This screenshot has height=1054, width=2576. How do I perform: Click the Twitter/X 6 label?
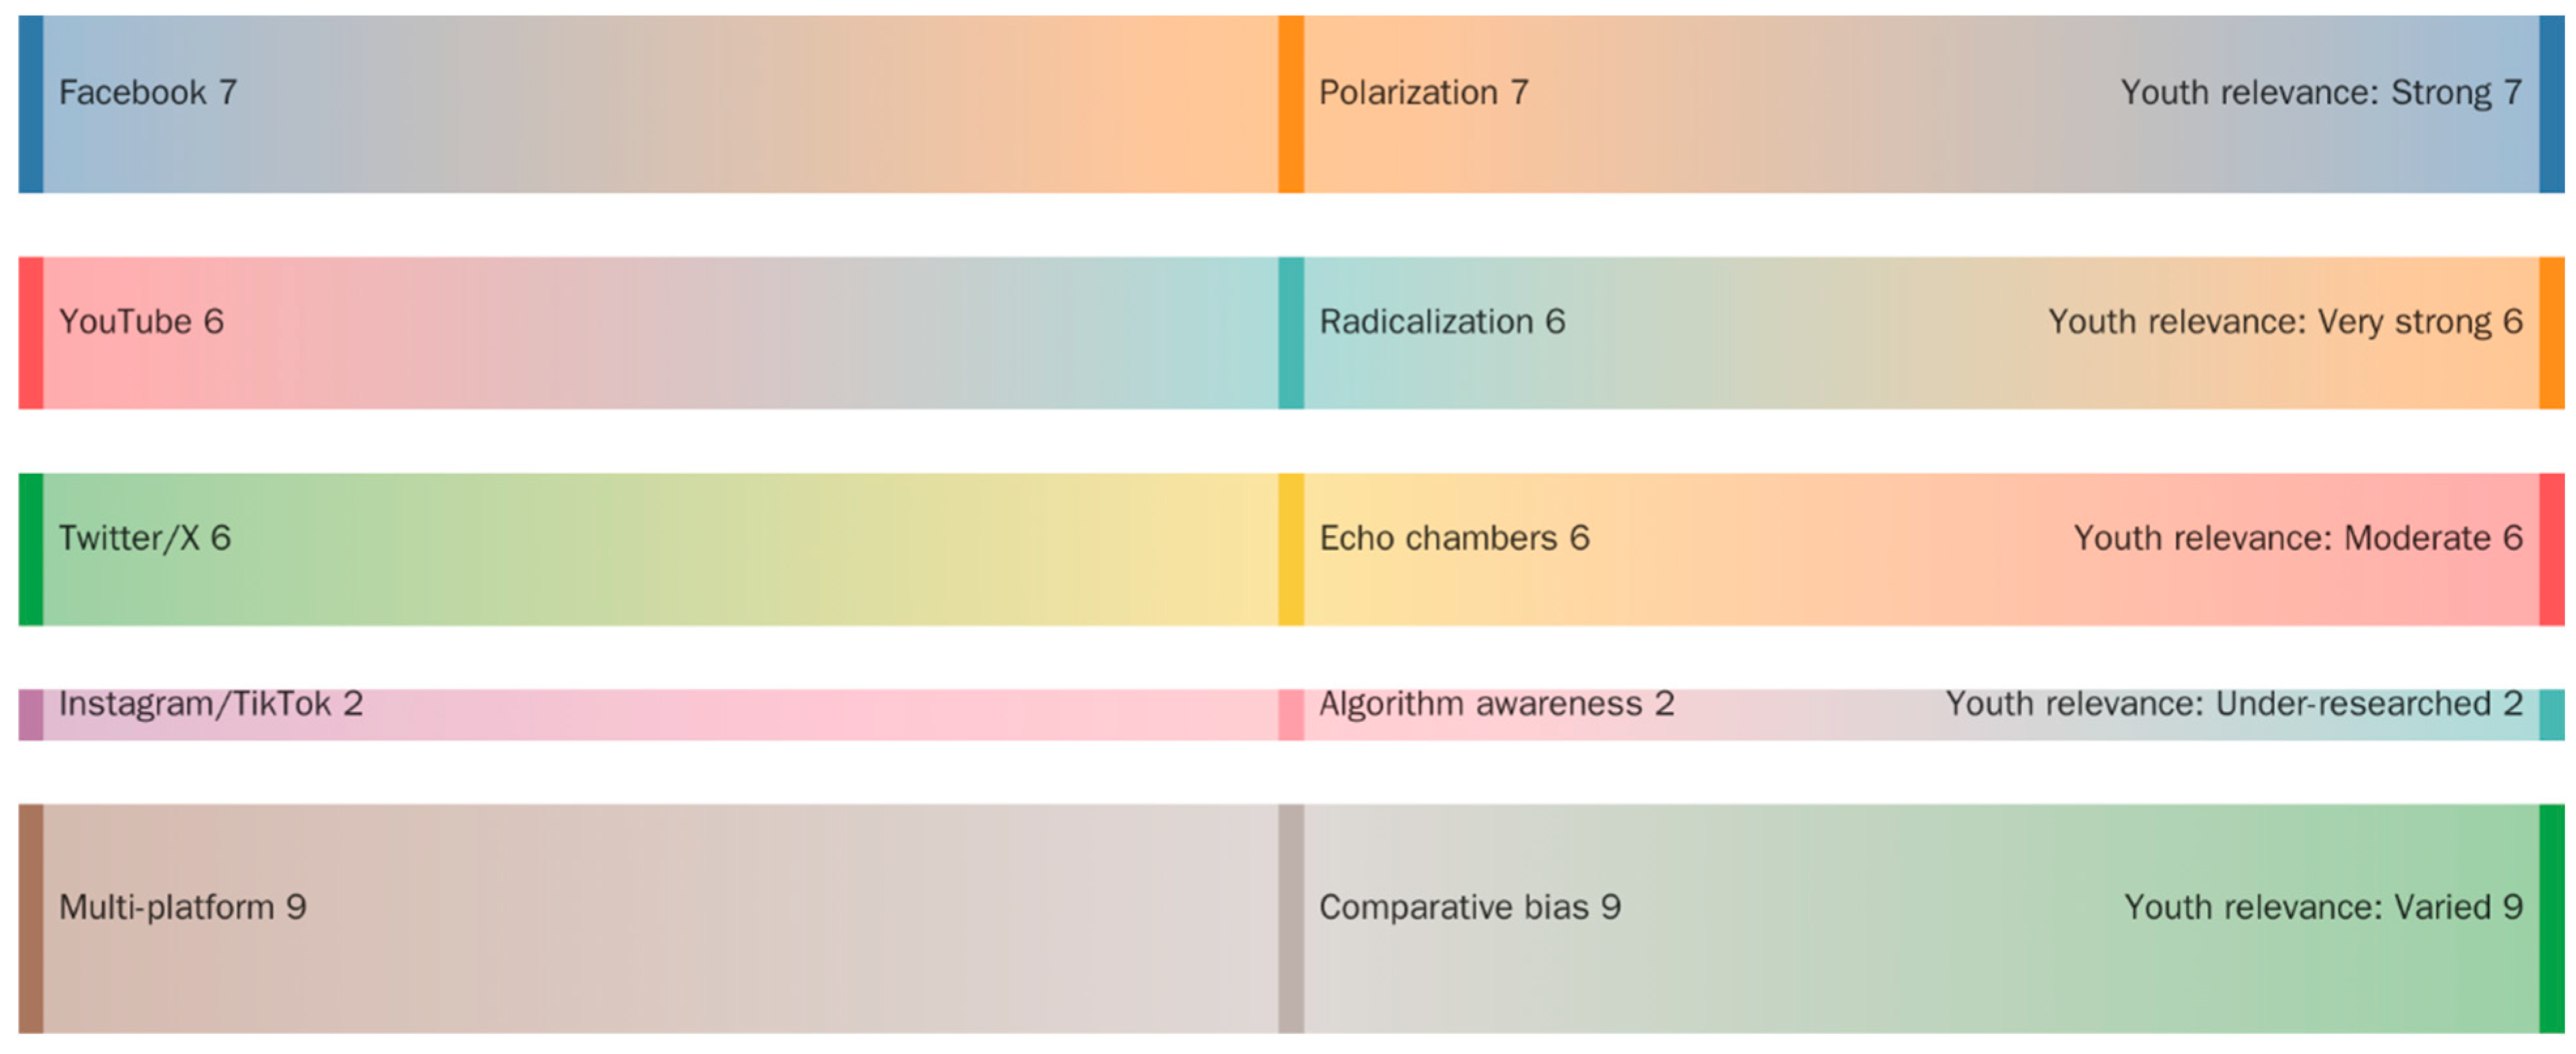click(x=144, y=538)
